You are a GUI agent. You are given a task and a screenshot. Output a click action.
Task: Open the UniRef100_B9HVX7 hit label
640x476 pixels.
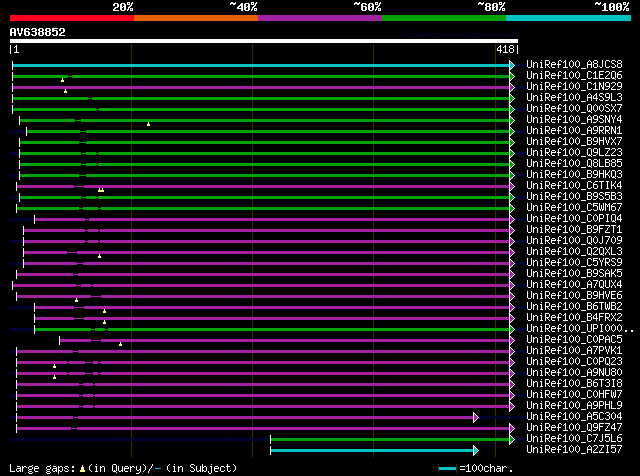click(x=574, y=142)
